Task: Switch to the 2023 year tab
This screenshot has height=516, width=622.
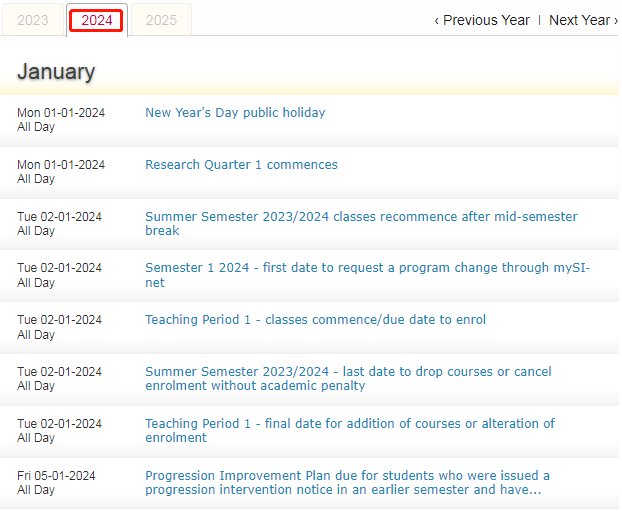Action: point(33,20)
